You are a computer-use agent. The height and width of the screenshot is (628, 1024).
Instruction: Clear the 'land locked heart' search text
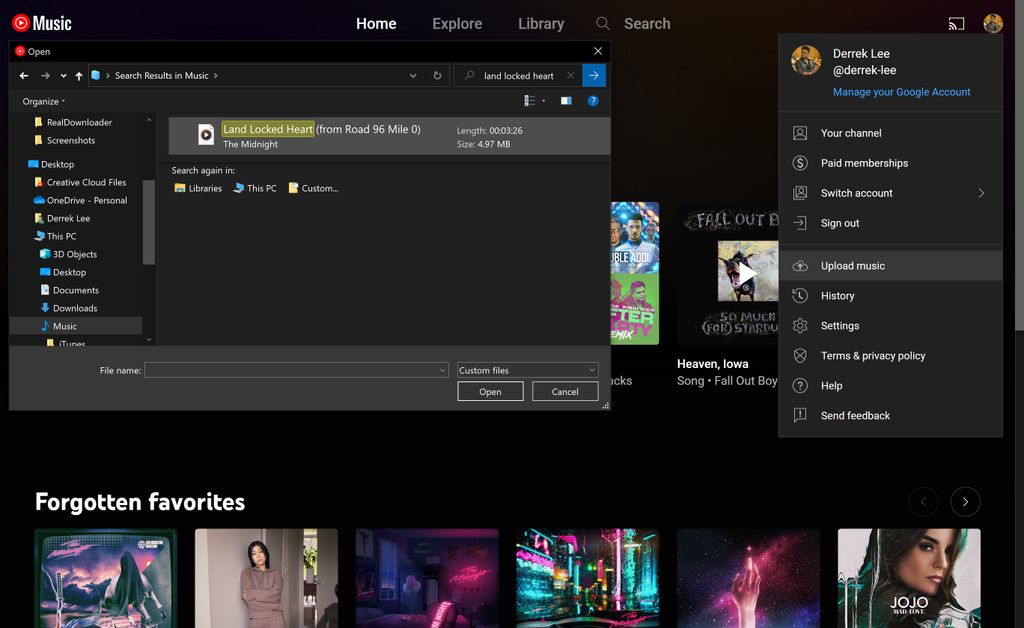(571, 76)
